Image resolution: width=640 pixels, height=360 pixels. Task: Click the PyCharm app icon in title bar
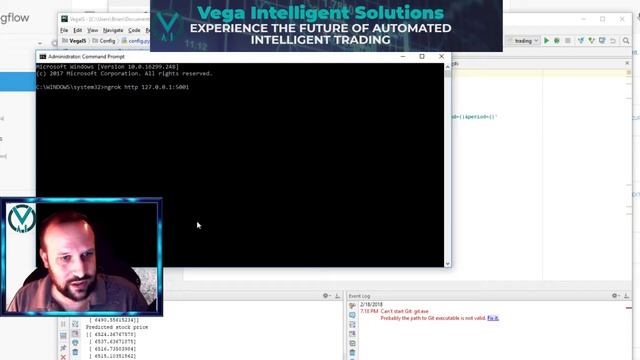[x=64, y=19]
